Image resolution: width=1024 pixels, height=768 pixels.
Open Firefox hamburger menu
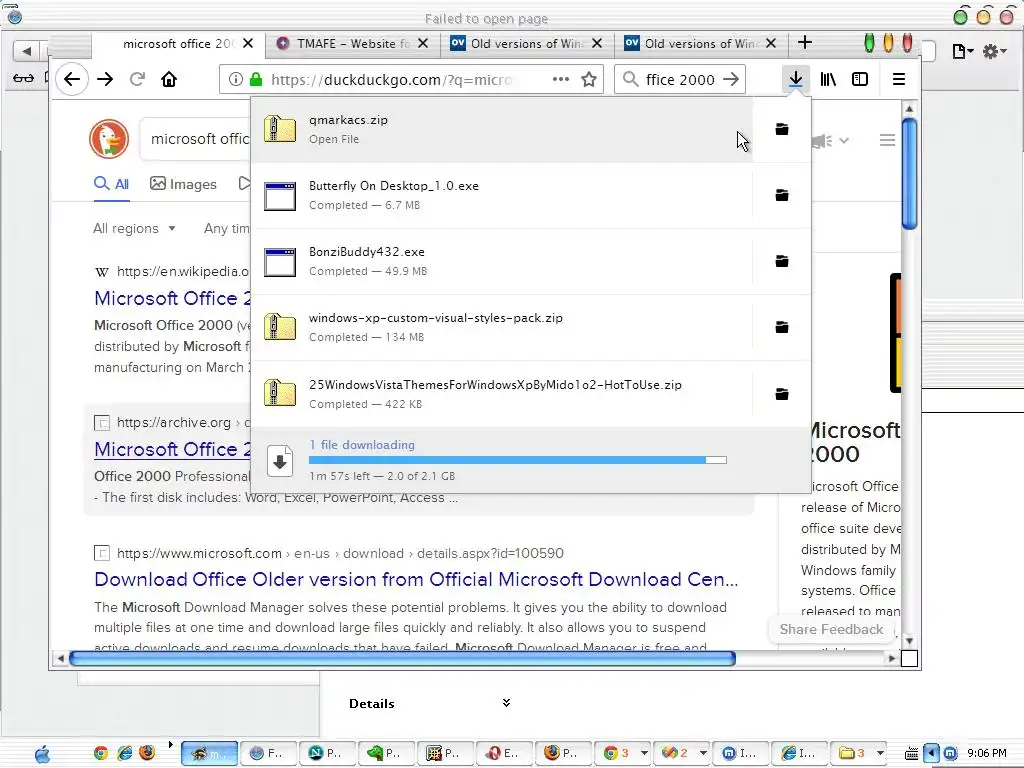[x=899, y=80]
